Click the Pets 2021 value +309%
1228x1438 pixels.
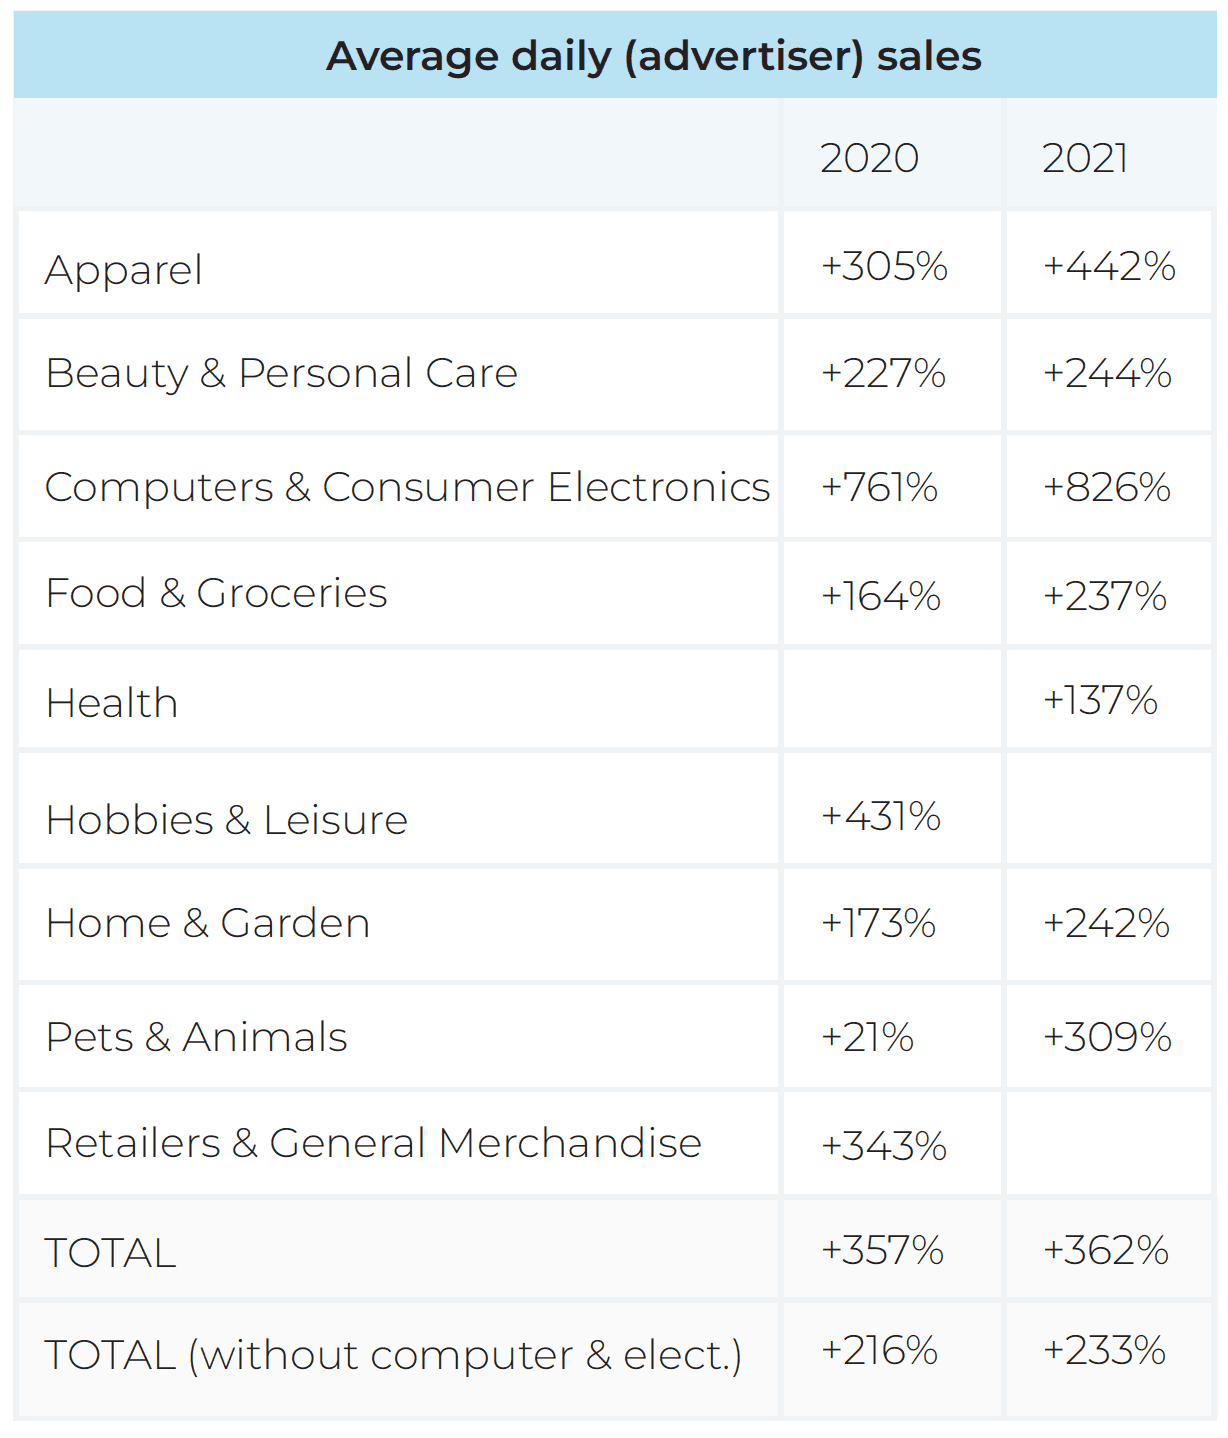1107,1037
